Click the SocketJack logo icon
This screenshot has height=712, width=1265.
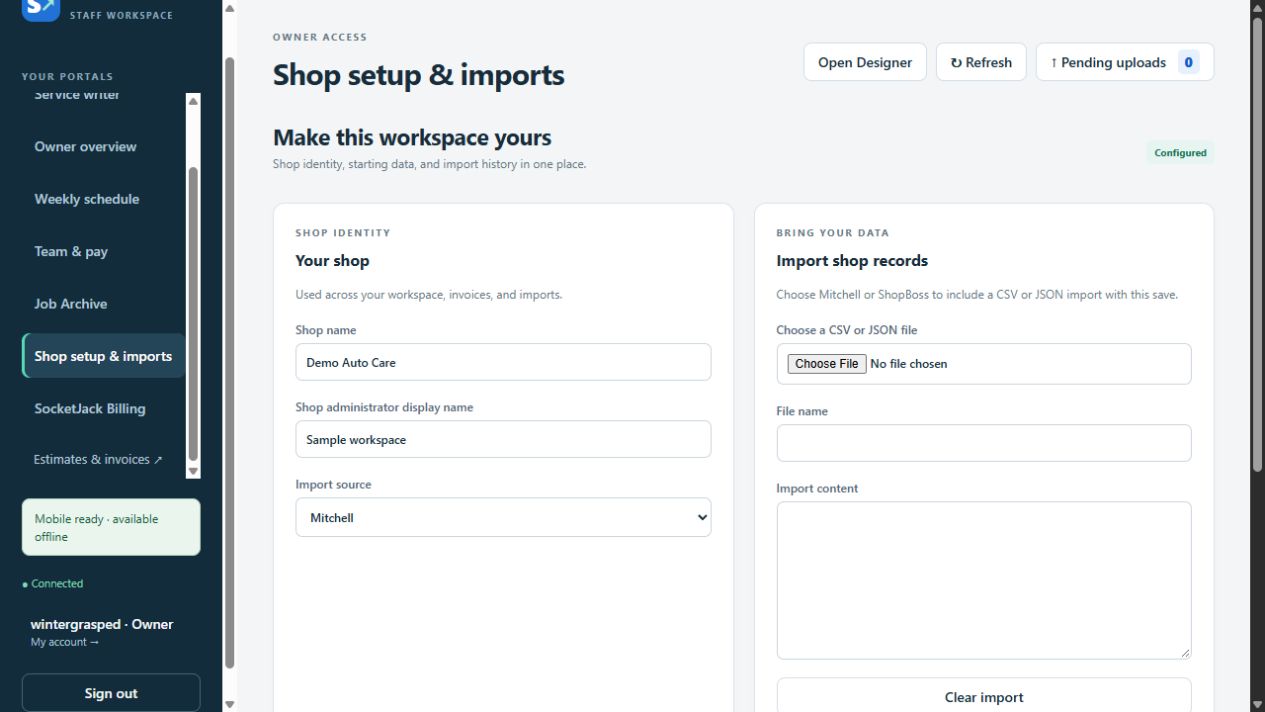coord(41,9)
